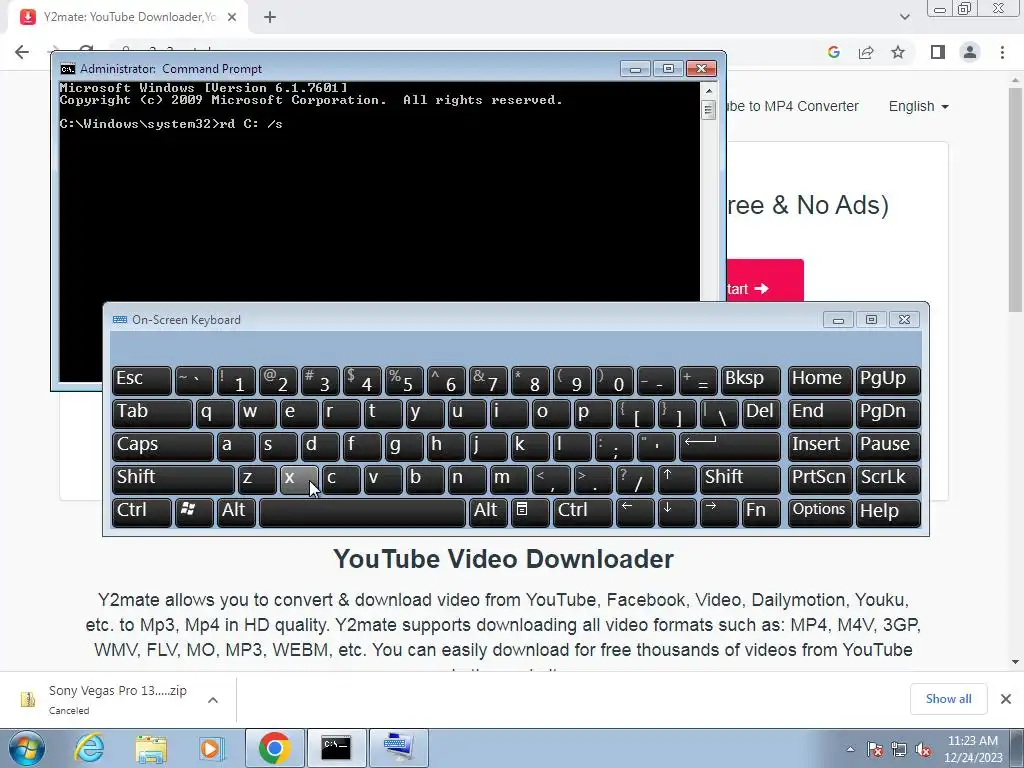Open Options on the On-Screen Keyboard

(x=820, y=512)
